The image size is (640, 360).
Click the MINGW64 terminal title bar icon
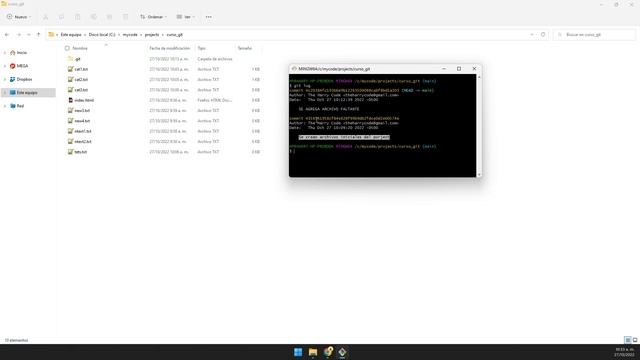pos(294,69)
